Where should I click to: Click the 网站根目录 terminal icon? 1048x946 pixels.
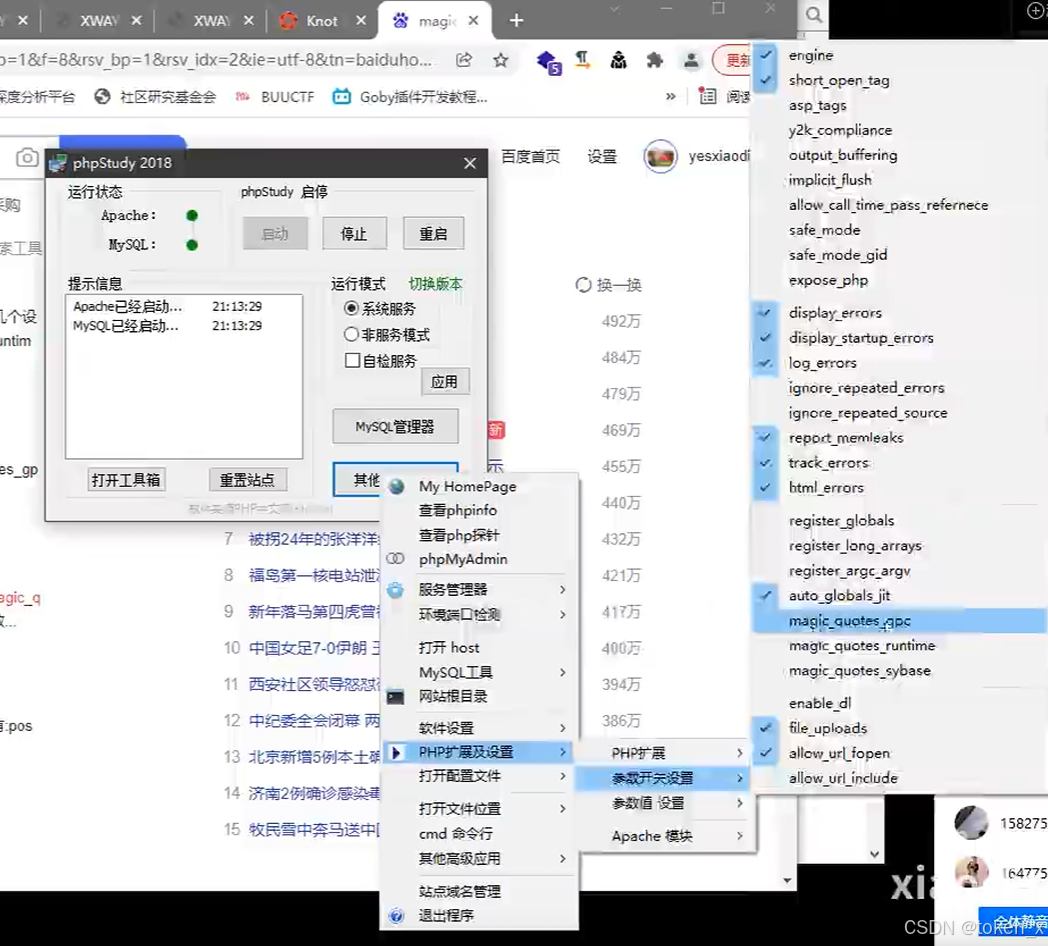(x=395, y=697)
